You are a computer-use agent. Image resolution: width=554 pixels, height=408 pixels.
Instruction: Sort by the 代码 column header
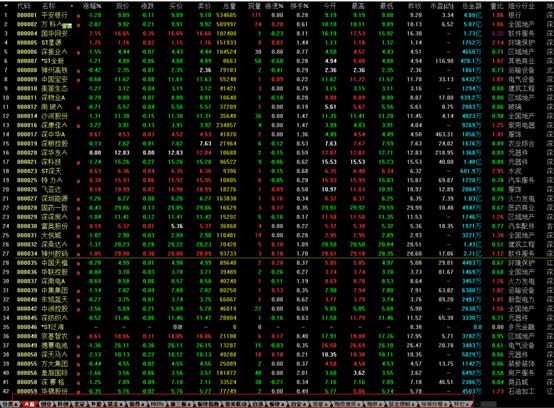(23, 6)
